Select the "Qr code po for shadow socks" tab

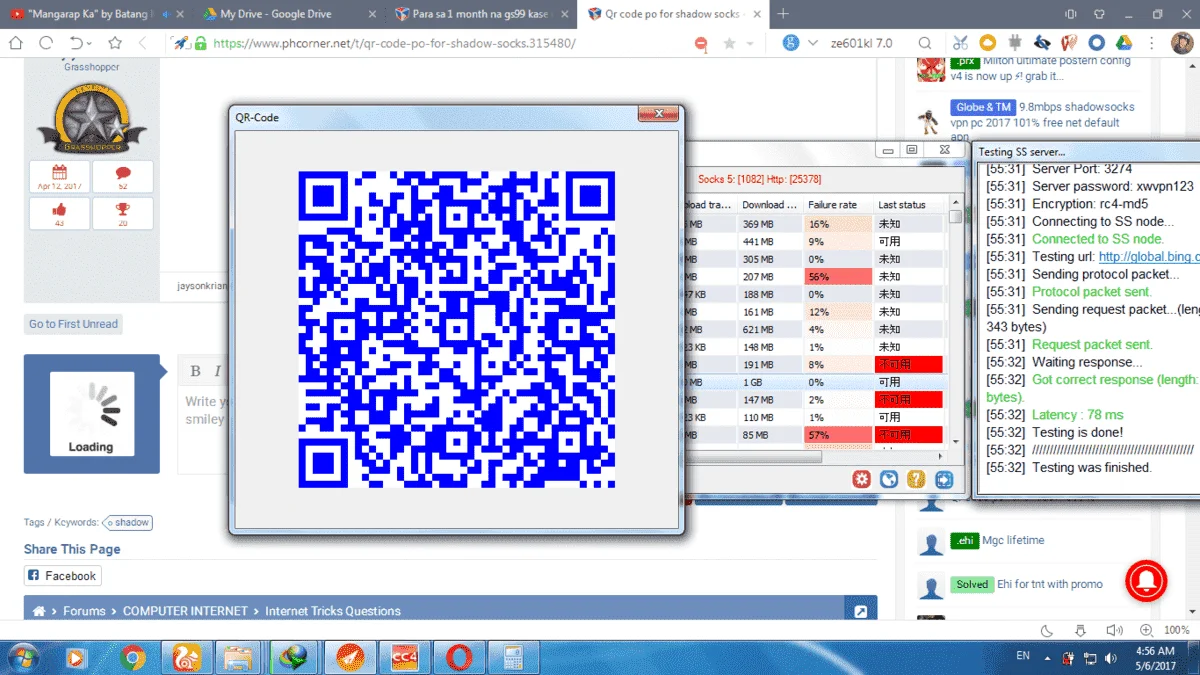(x=676, y=14)
